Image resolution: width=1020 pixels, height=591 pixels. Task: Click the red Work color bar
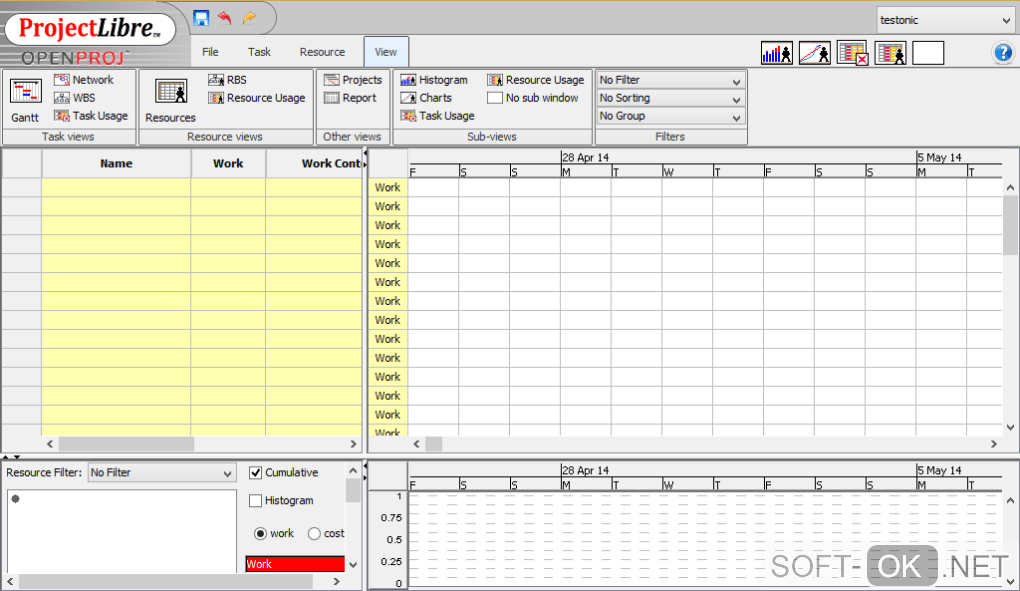pyautogui.click(x=295, y=564)
